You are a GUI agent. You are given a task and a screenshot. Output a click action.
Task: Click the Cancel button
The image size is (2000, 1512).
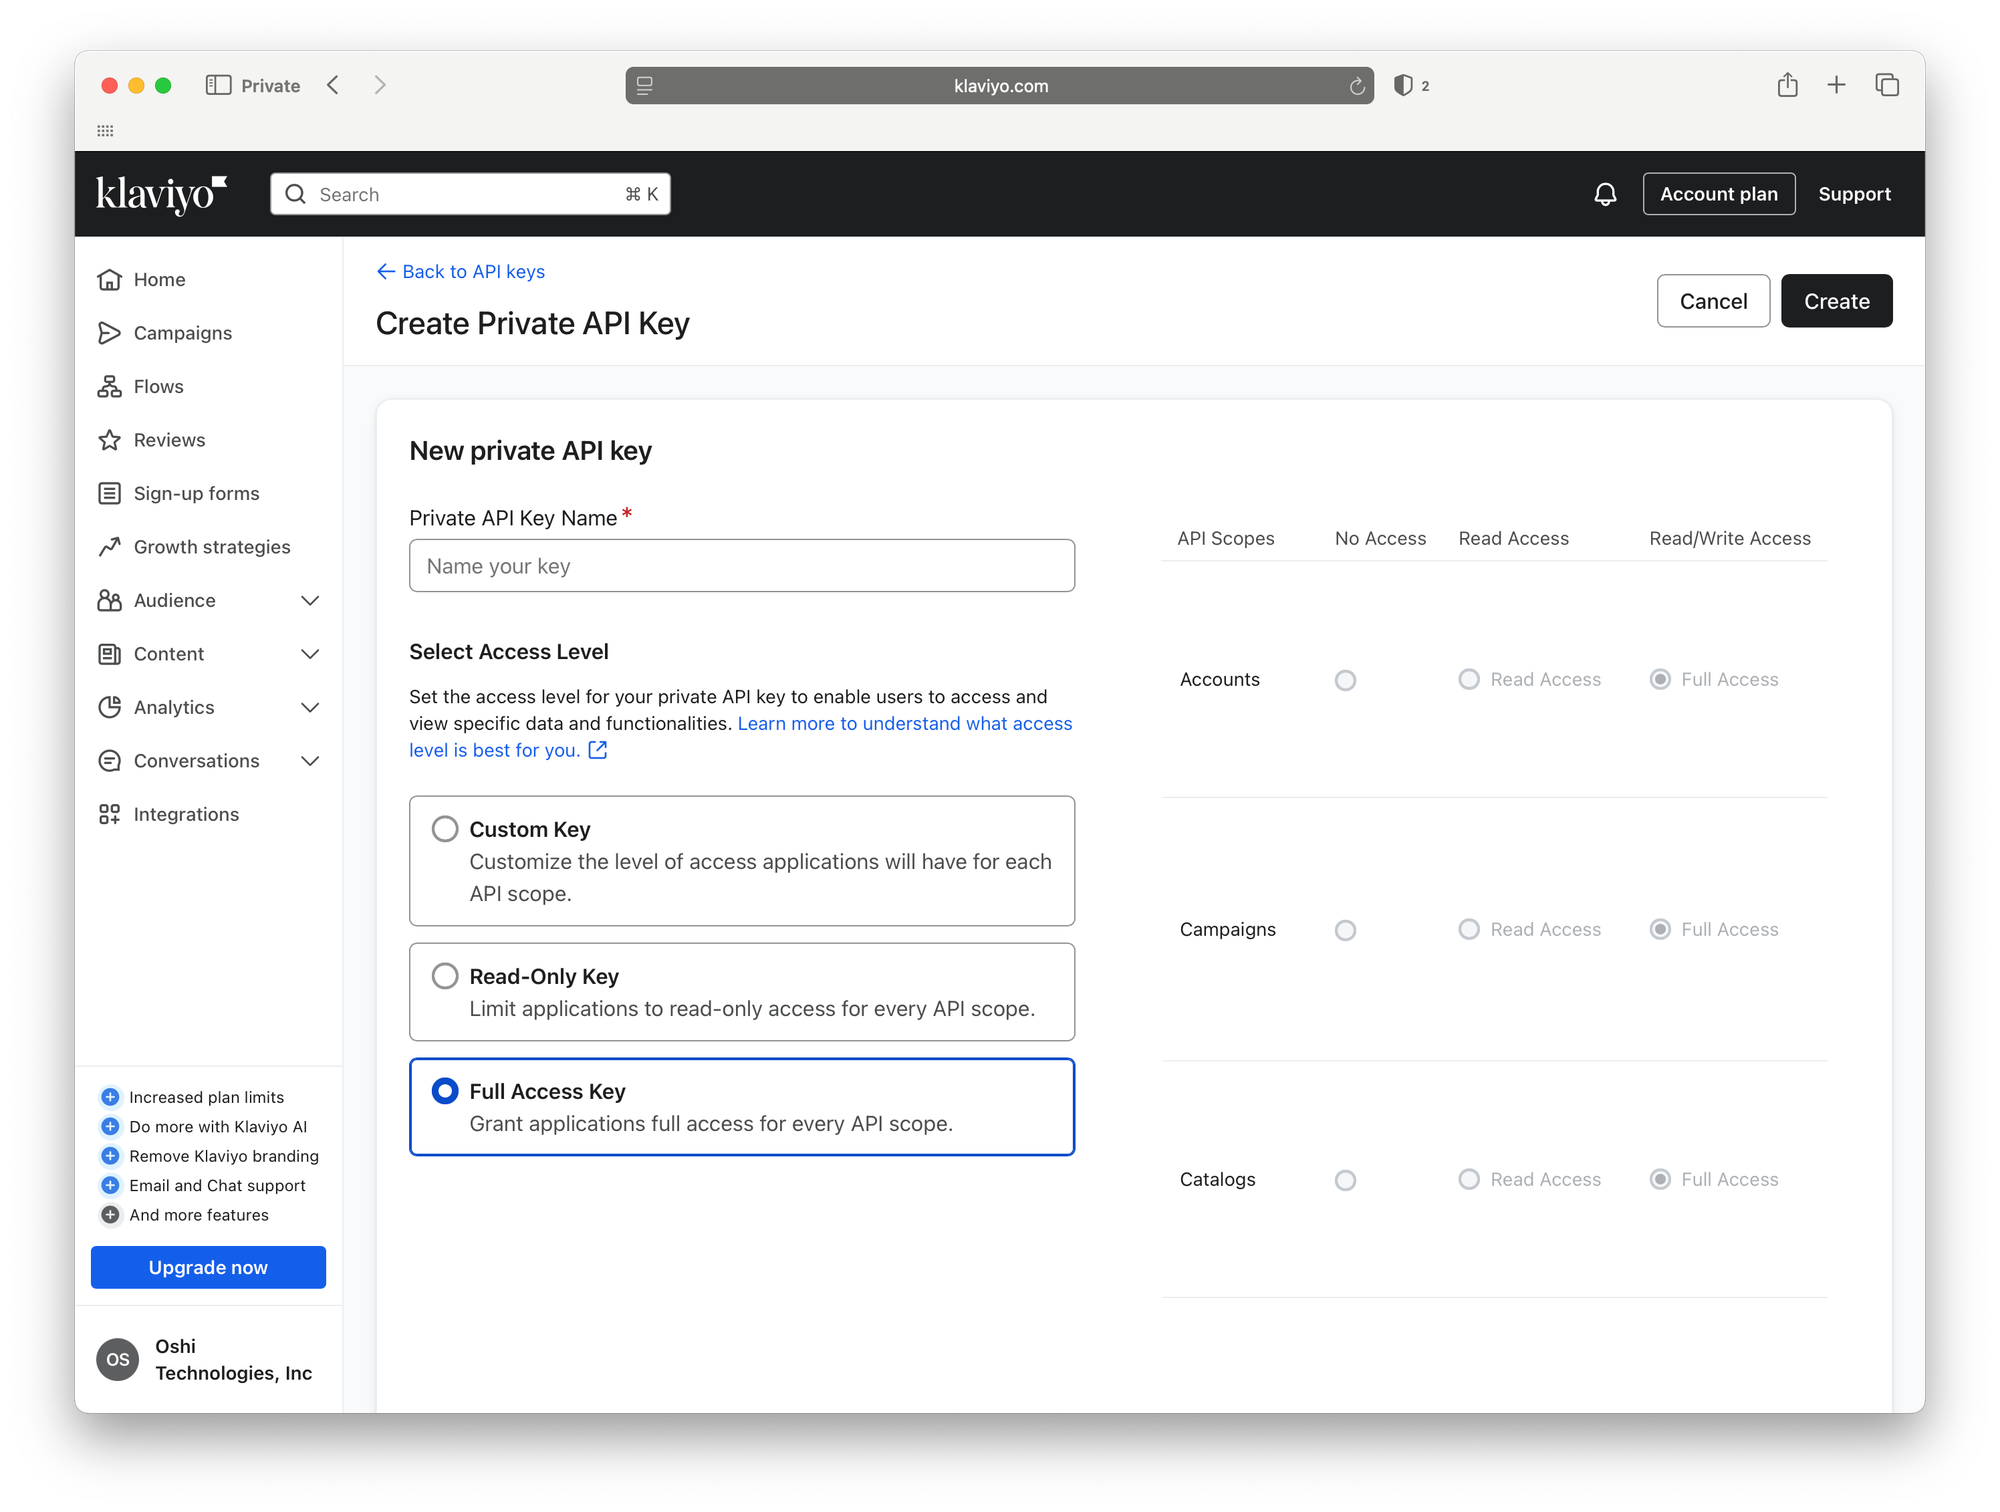tap(1713, 301)
